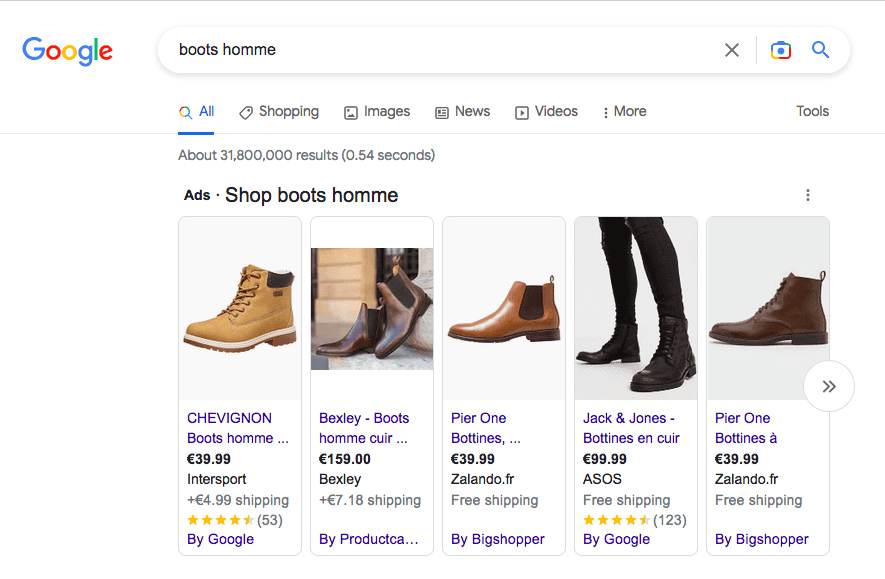Open search by image camera icon

coord(781,50)
